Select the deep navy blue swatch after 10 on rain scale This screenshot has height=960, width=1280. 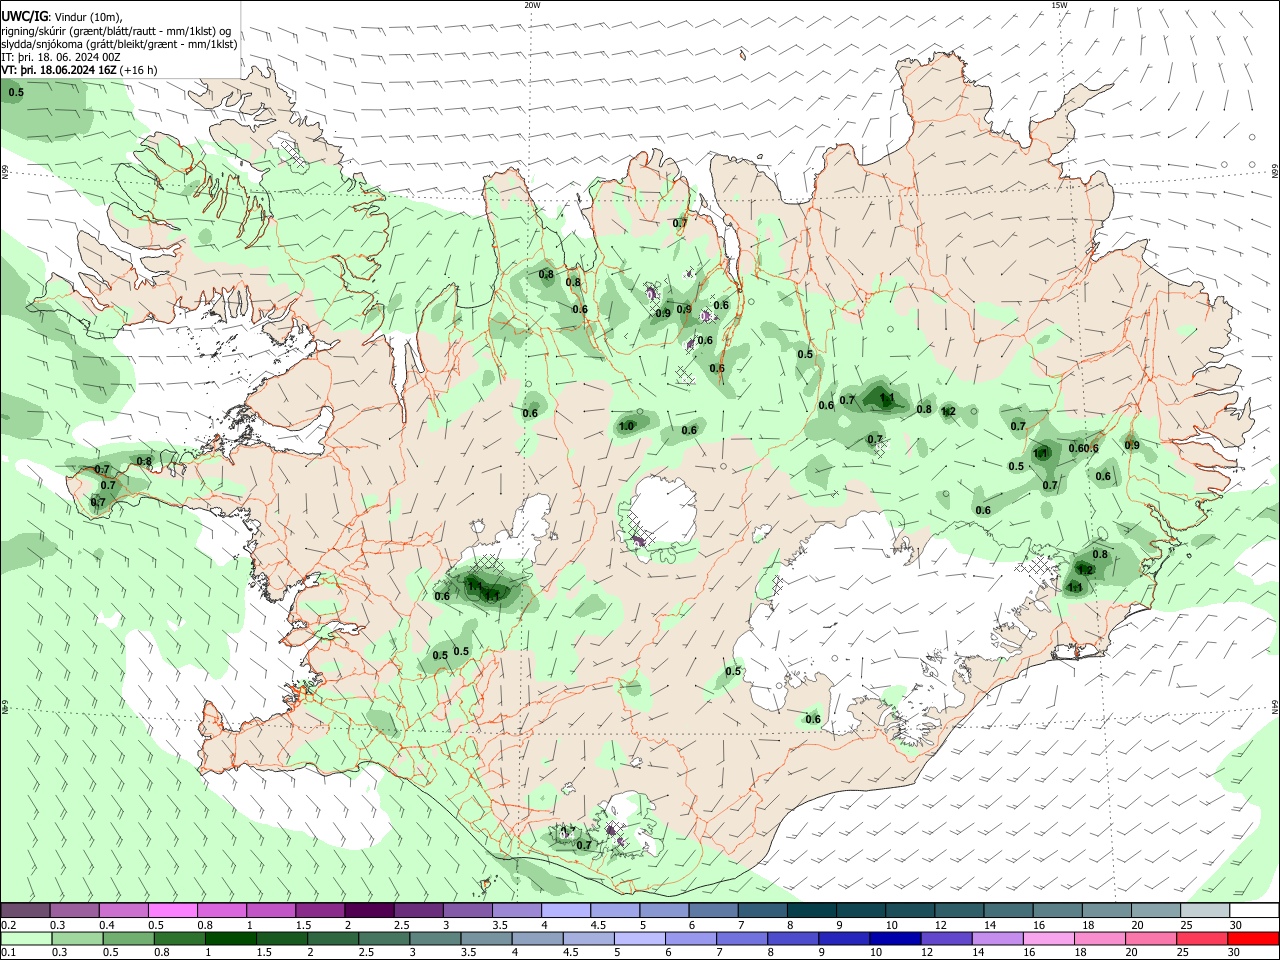[894, 938]
